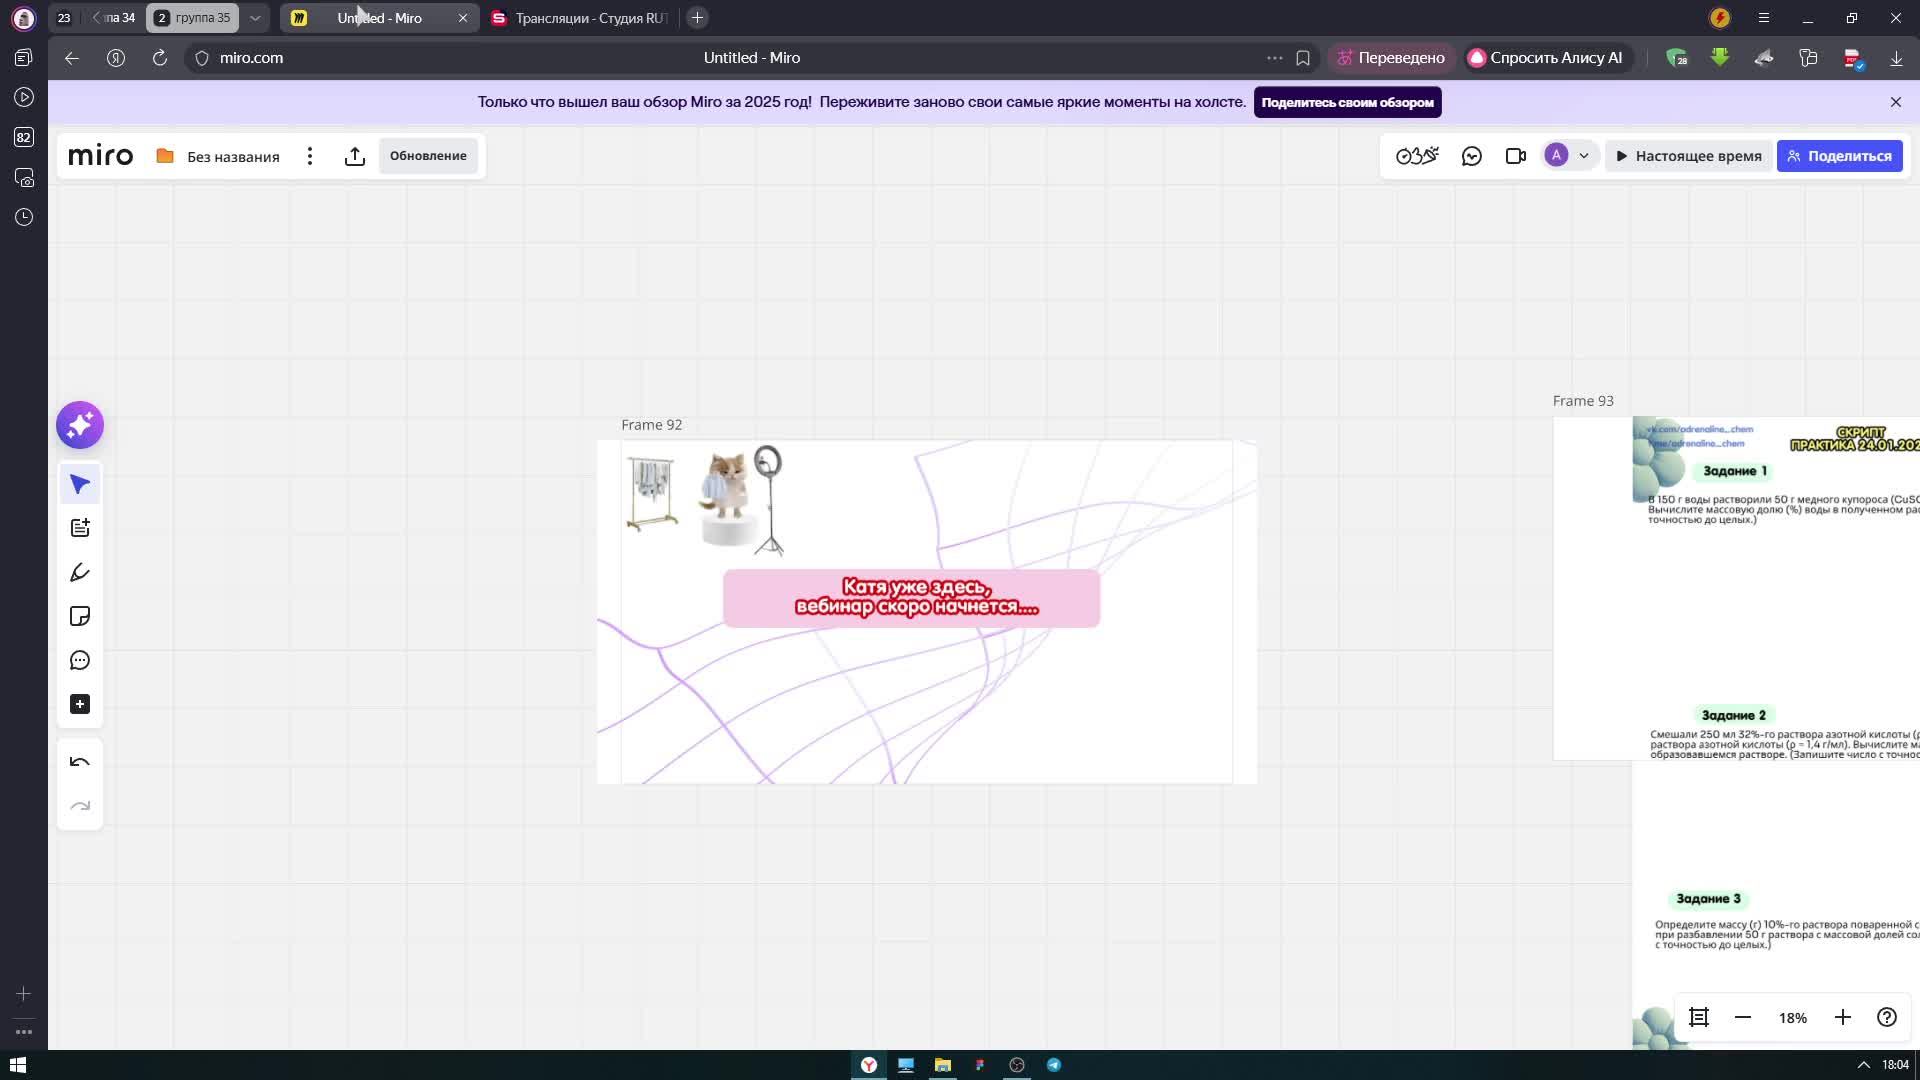
Task: Start Настоящее время presentation mode
Action: click(1688, 156)
